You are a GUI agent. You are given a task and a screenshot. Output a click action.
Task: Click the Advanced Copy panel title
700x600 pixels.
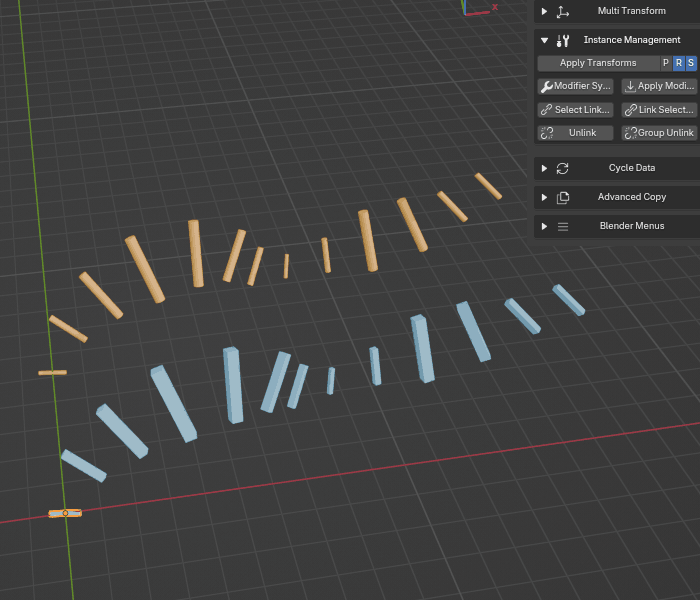click(x=632, y=197)
